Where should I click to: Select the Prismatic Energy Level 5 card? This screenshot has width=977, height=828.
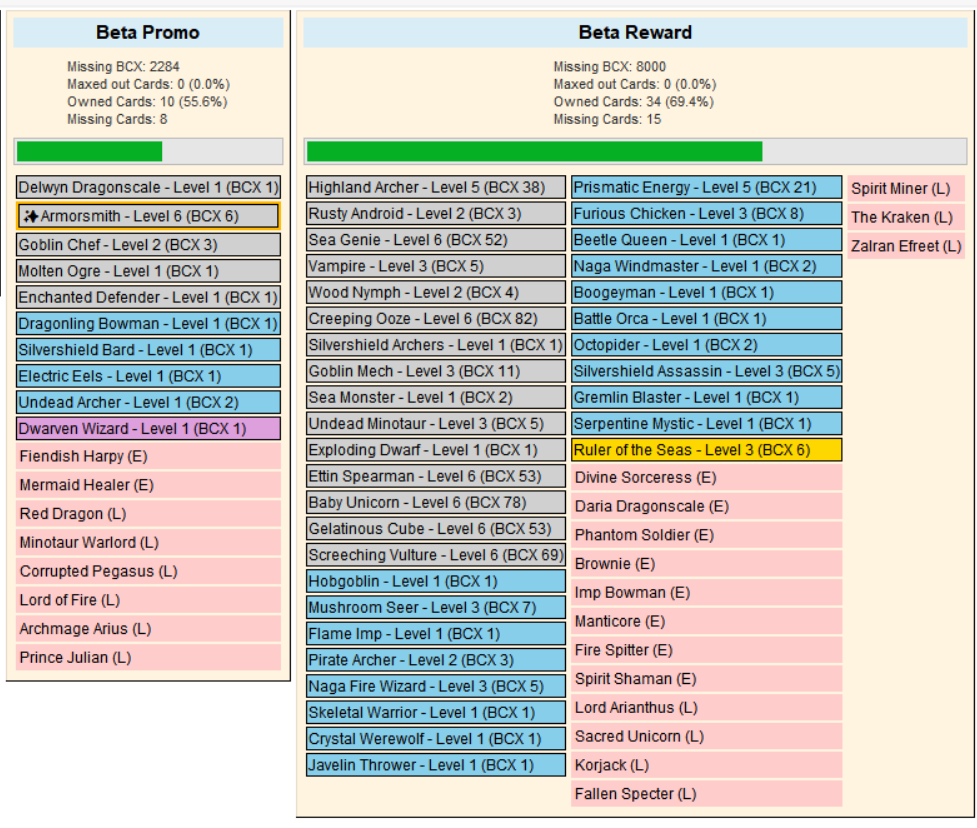tap(707, 187)
